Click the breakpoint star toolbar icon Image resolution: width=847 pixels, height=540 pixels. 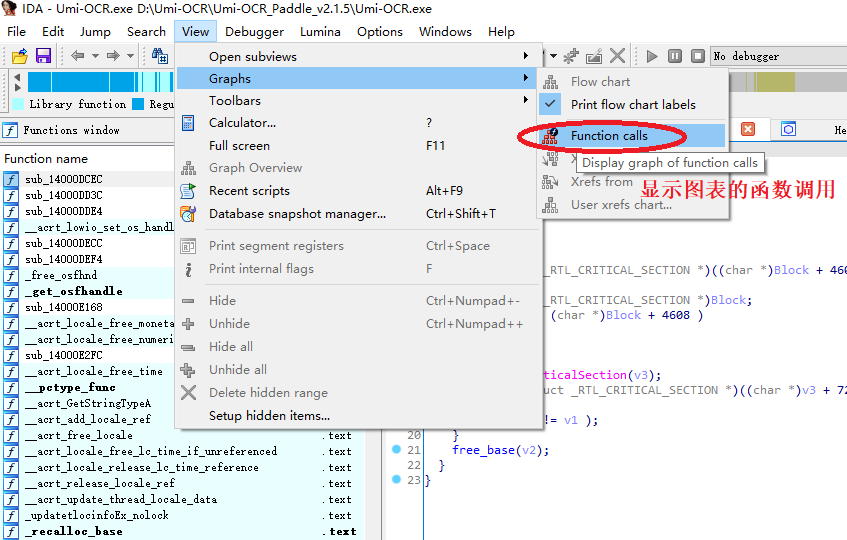click(571, 56)
